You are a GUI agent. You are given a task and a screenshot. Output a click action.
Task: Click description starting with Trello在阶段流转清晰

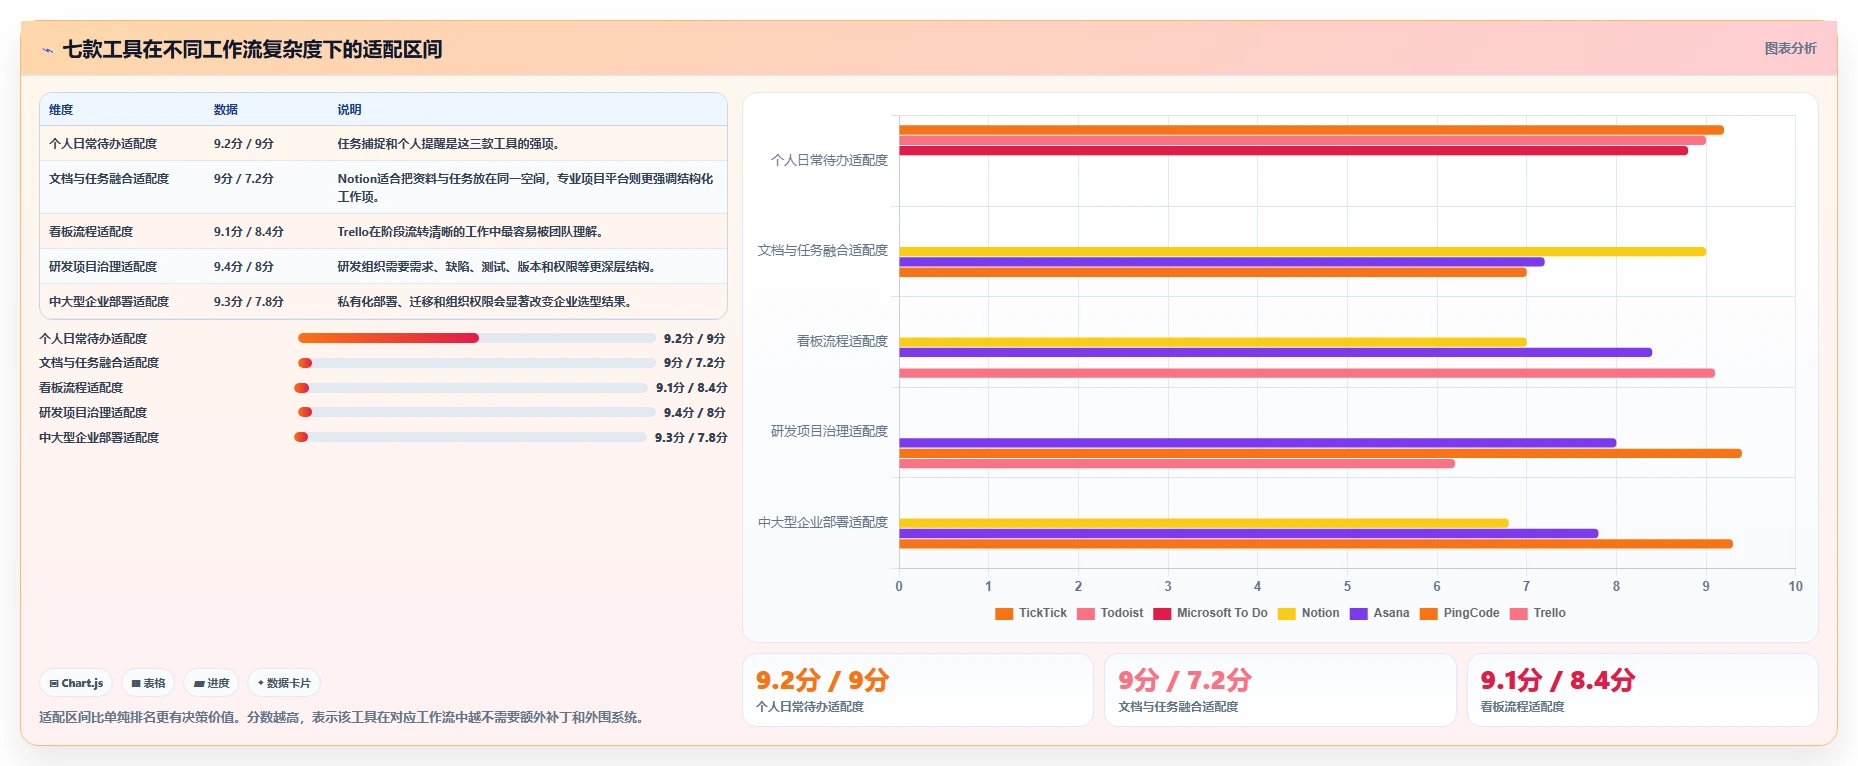click(x=470, y=232)
